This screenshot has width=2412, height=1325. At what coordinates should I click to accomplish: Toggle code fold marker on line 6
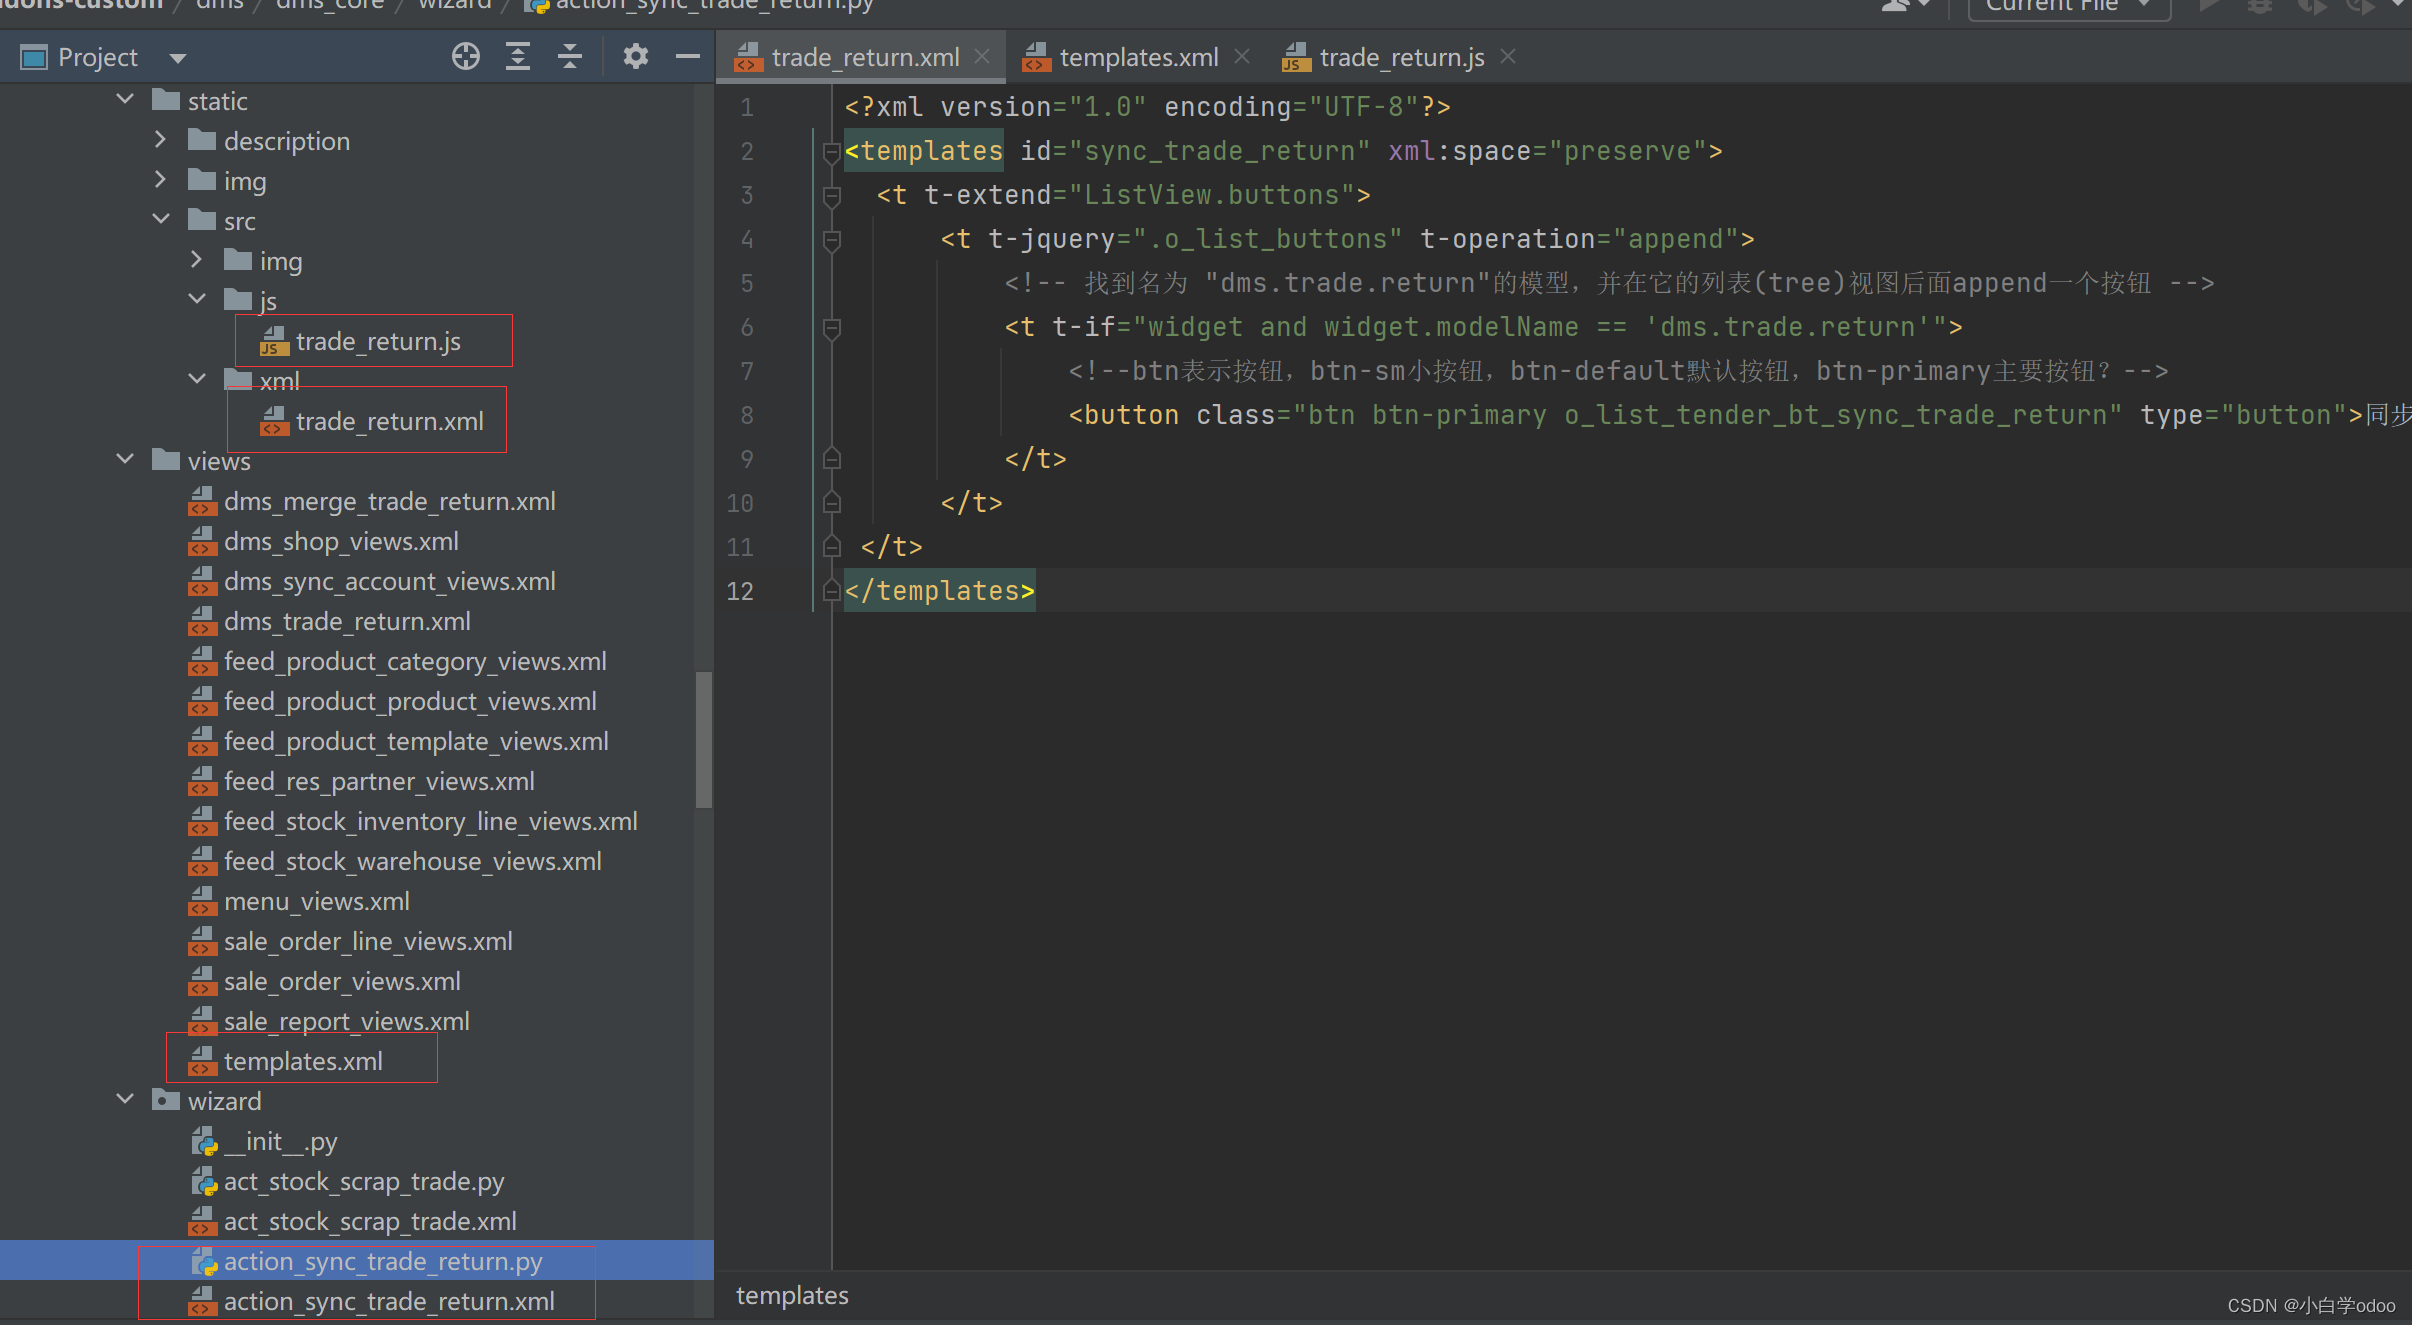(831, 328)
